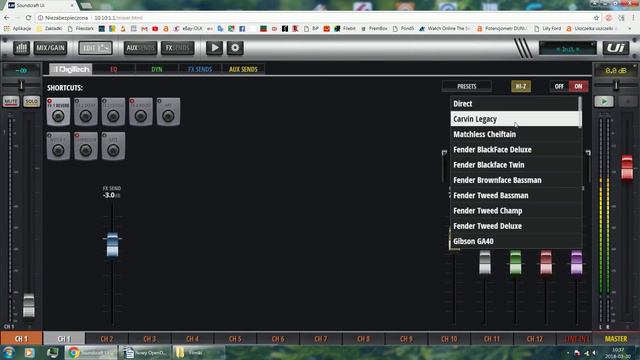Screen dimensions: 640x360
Task: Click the red master fader handle
Action: point(627,167)
